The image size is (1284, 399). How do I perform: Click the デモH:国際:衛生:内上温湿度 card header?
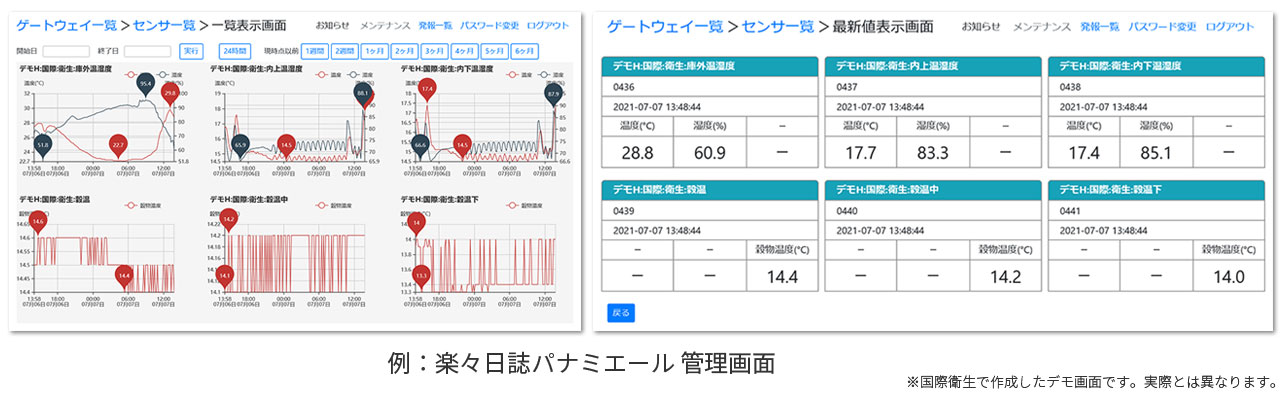[x=933, y=65]
